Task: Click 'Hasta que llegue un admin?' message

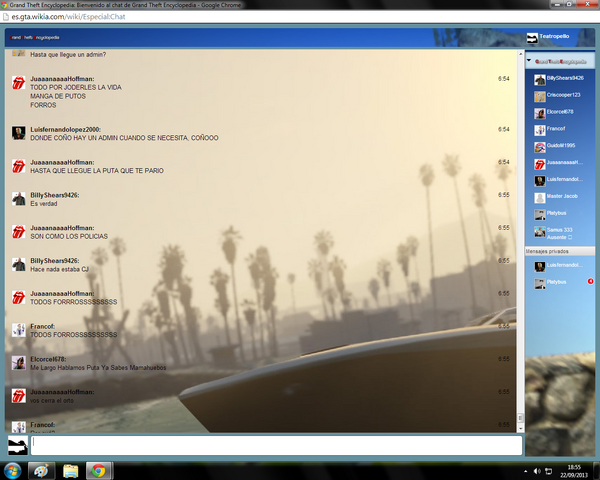Action: [x=68, y=54]
